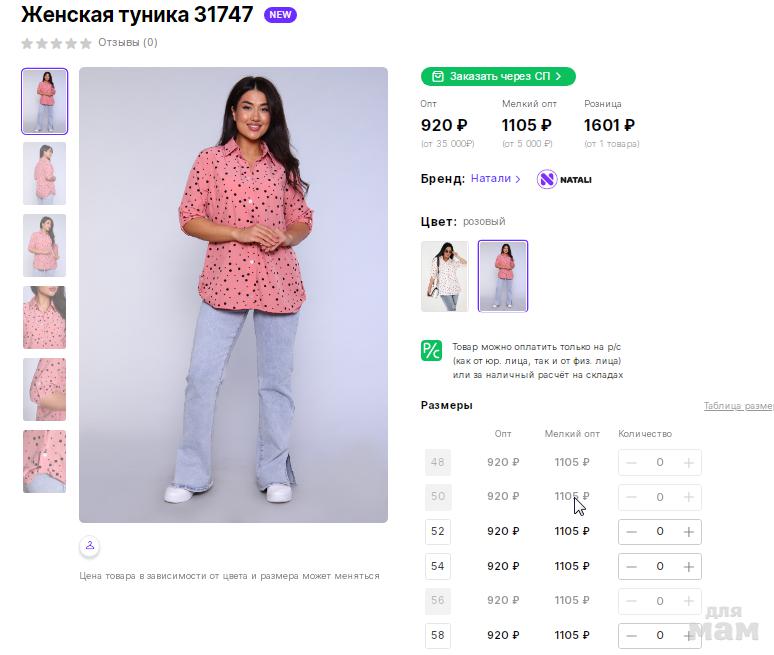Click the green Р/С payment icon

click(431, 351)
